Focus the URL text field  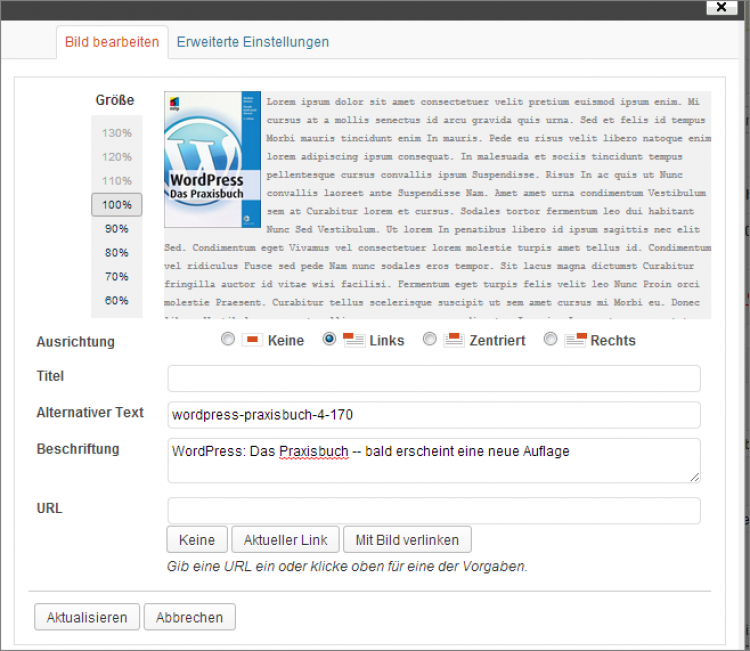tap(434, 511)
